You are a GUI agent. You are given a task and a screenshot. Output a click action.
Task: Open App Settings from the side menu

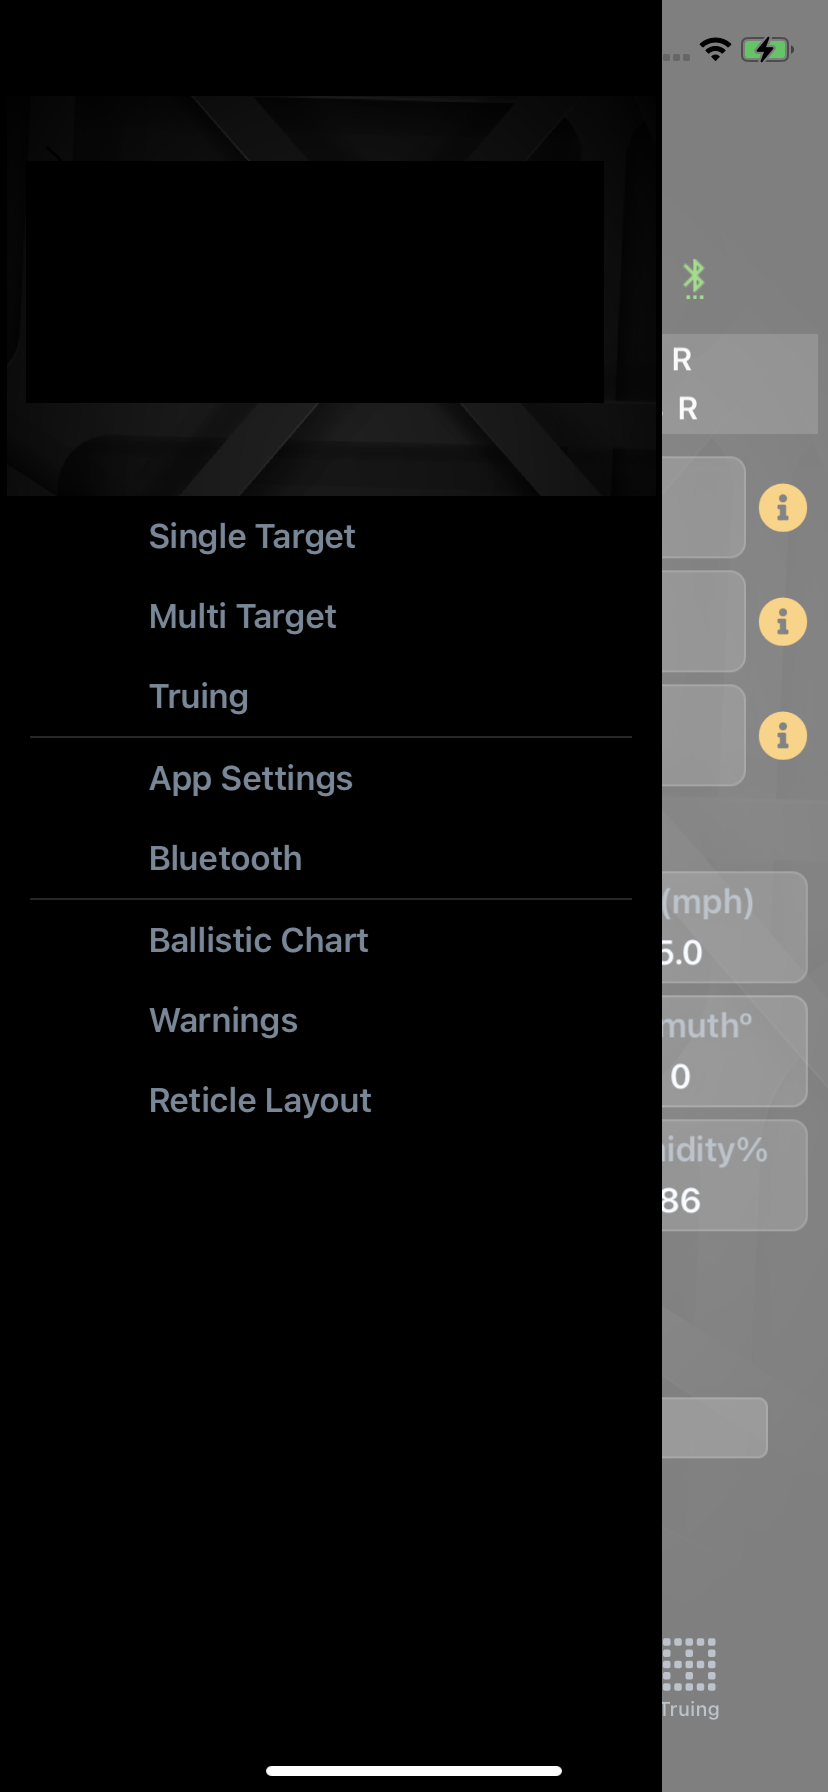[x=250, y=779]
